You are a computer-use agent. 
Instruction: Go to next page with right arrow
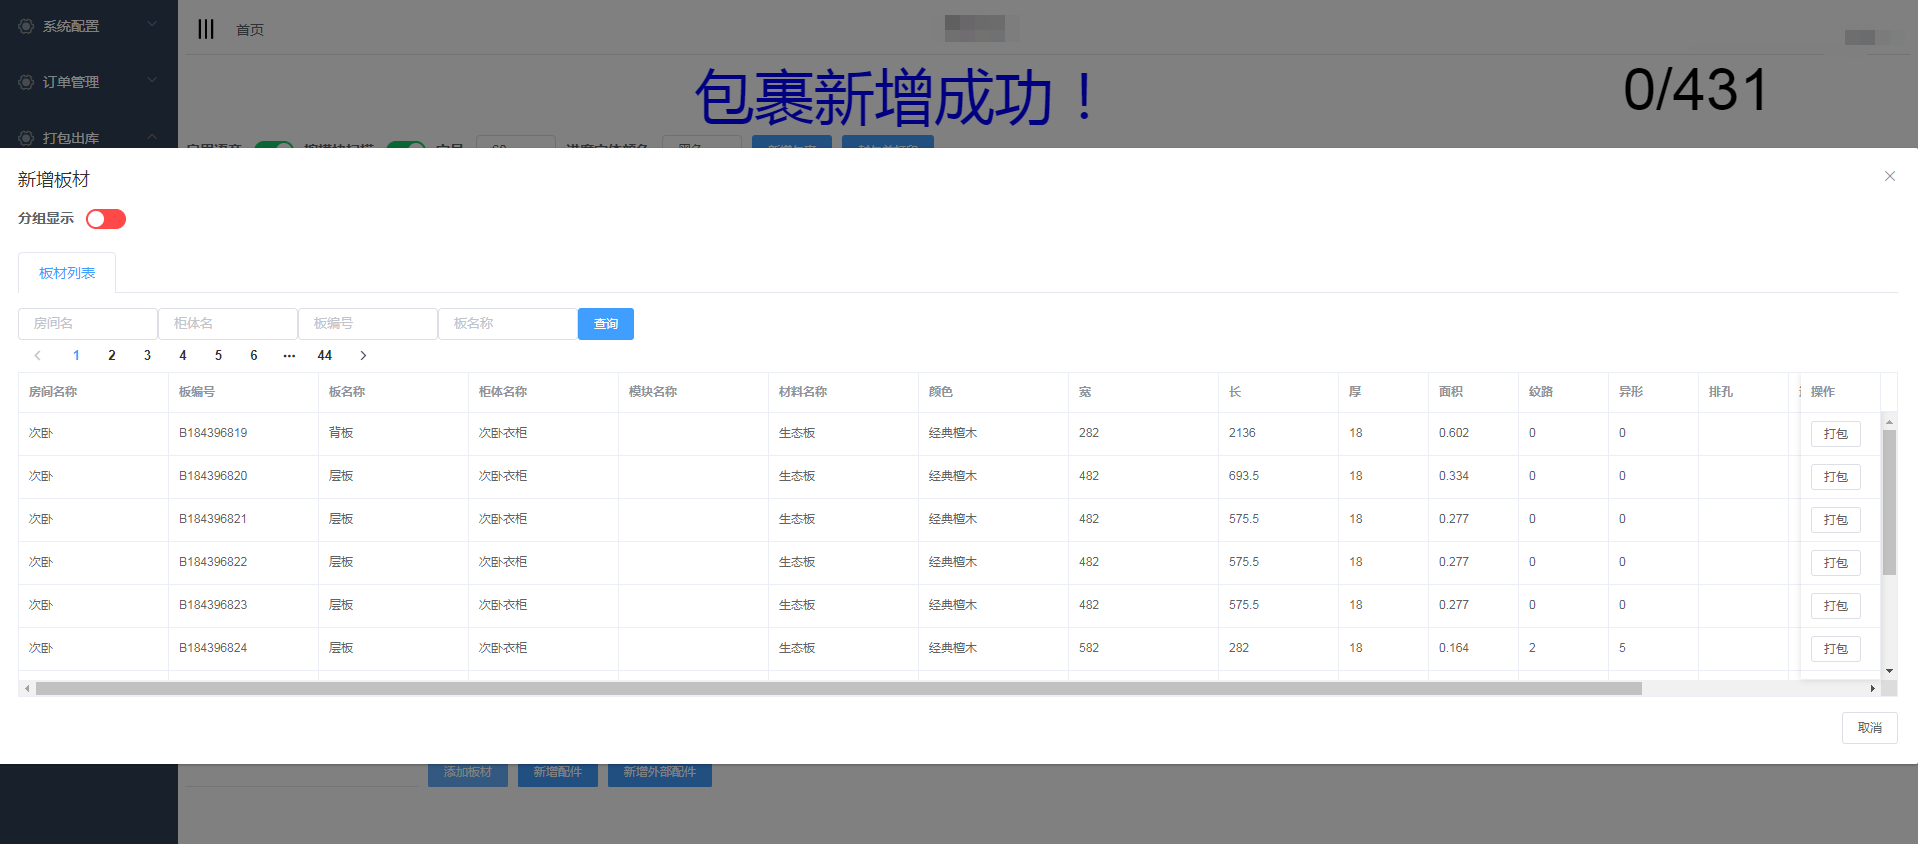pyautogui.click(x=363, y=355)
